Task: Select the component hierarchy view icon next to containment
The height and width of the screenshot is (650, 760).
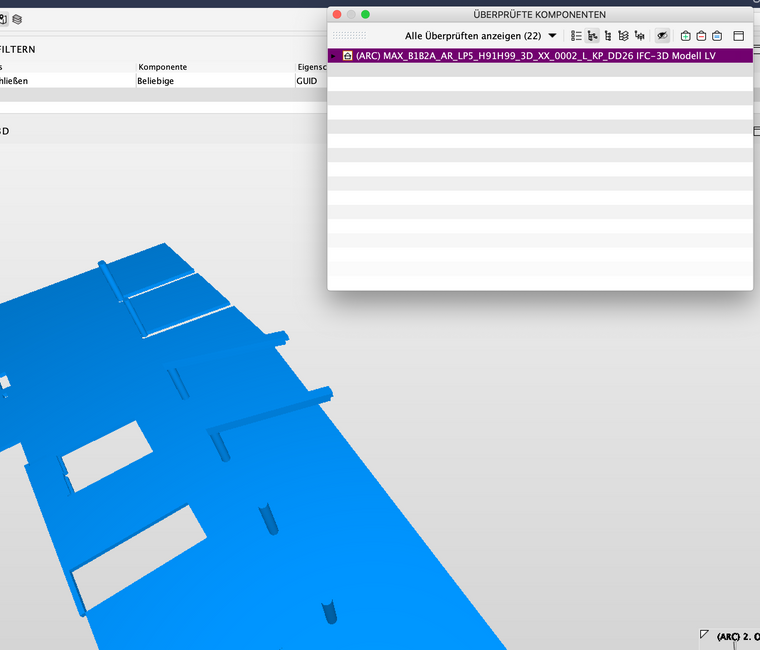Action: tap(608, 36)
